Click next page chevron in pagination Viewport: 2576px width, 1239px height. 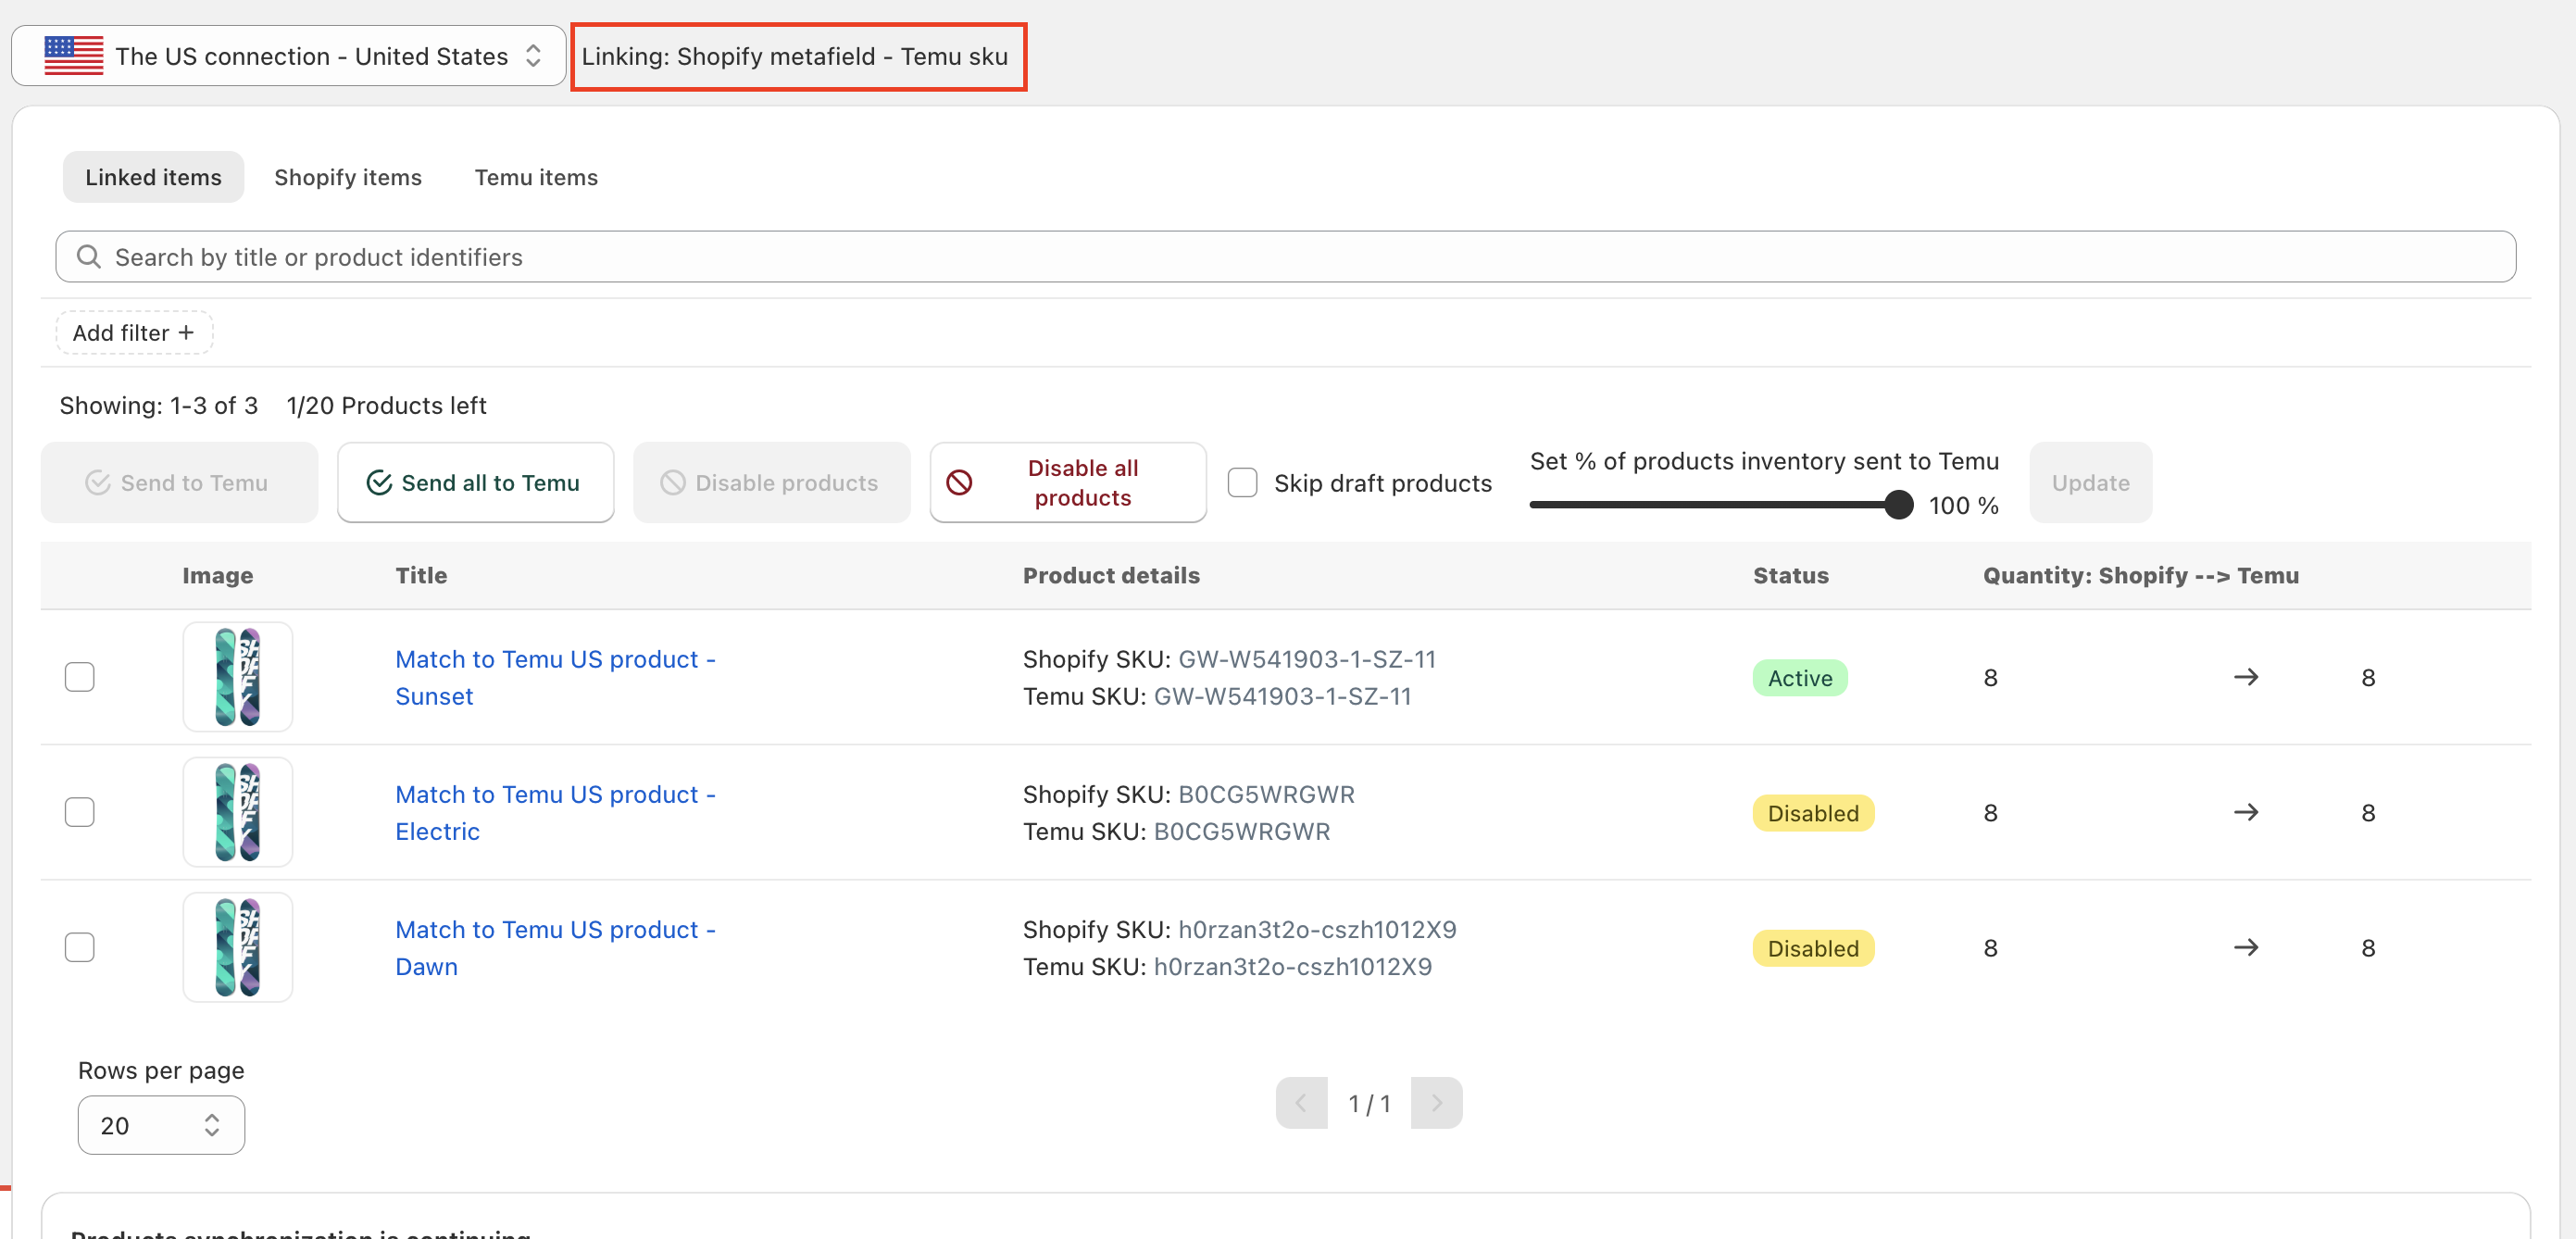(1436, 1103)
